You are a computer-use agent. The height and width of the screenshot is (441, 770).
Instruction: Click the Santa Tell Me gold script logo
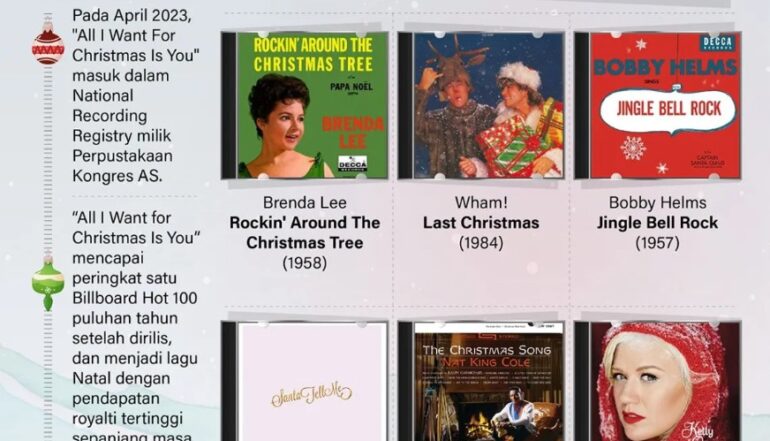[x=311, y=394]
